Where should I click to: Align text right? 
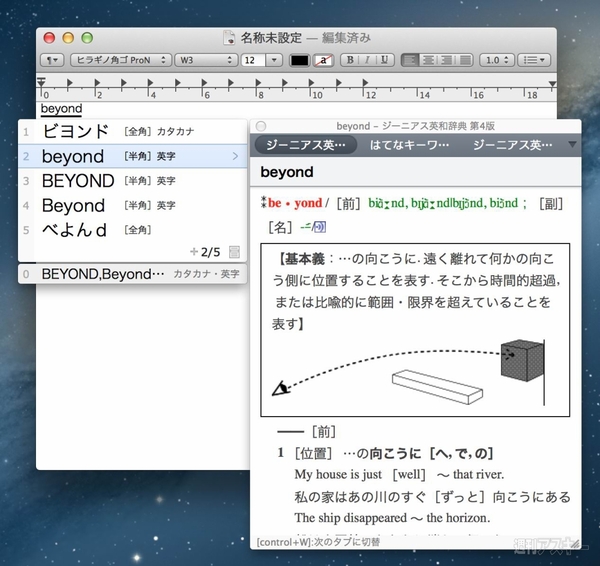(446, 60)
